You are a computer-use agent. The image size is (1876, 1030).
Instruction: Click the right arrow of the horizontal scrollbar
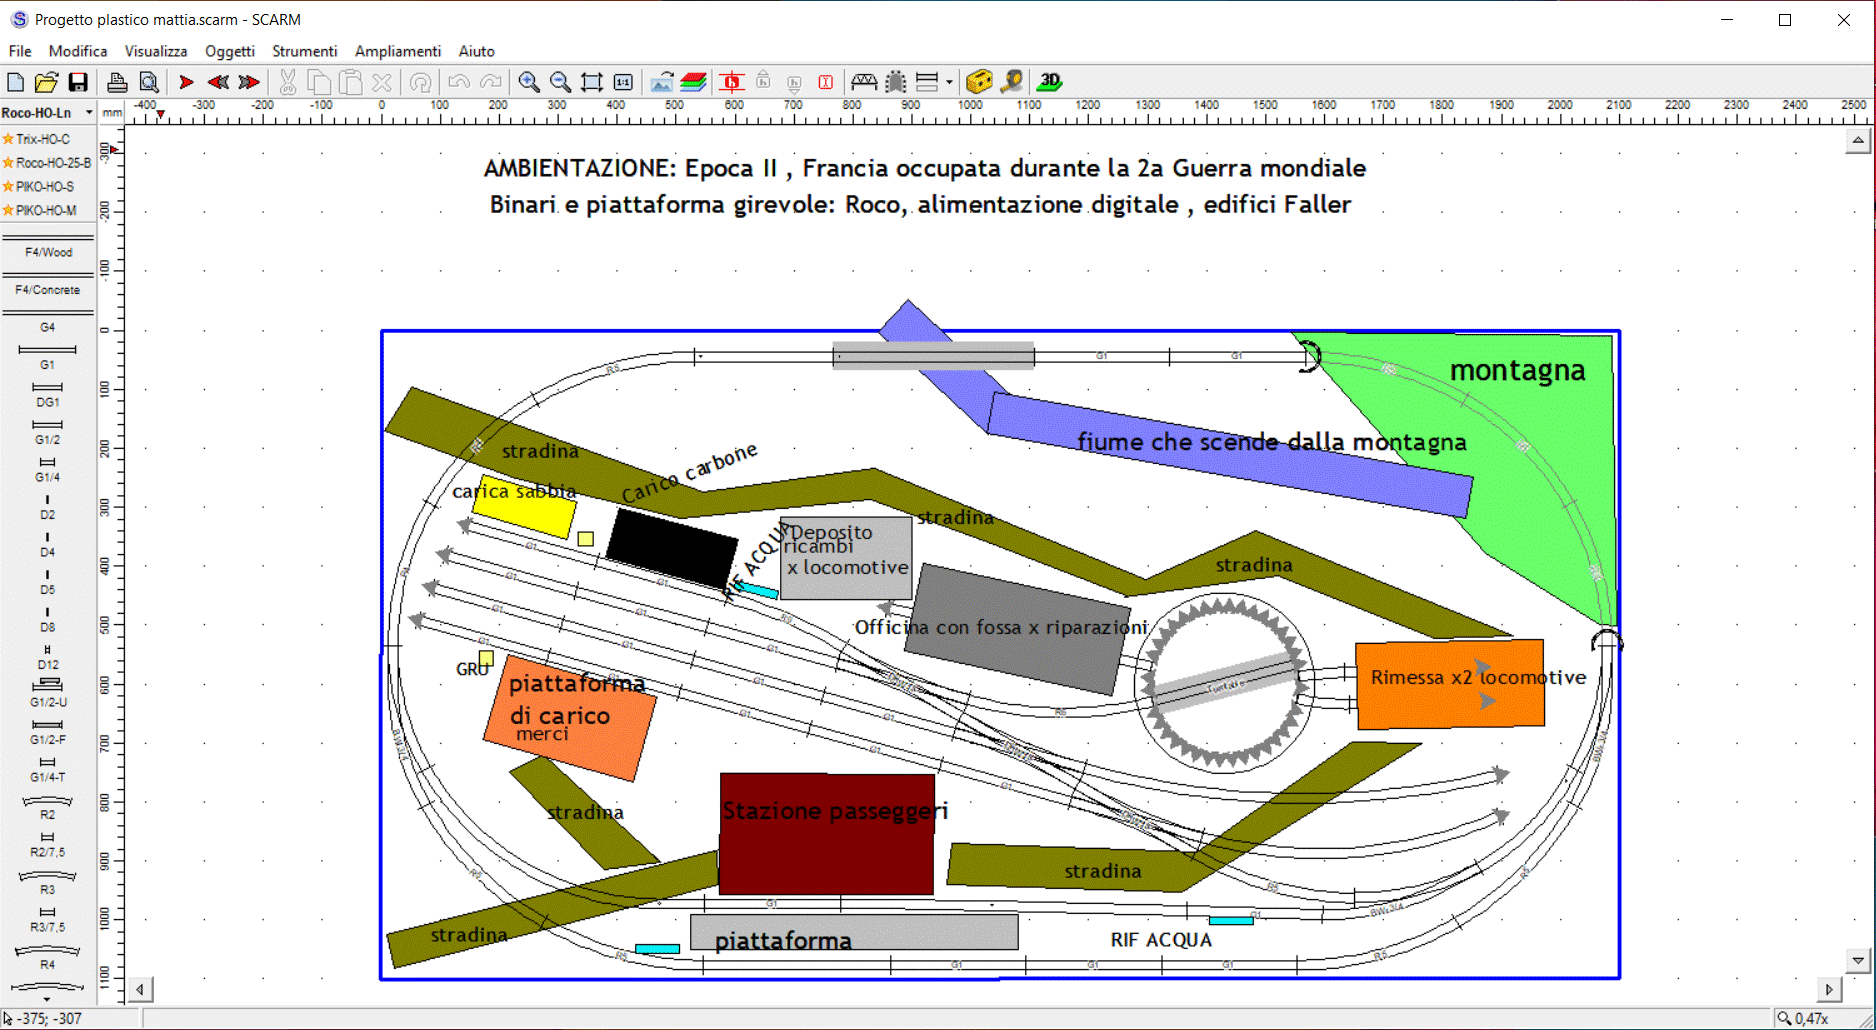click(1830, 989)
